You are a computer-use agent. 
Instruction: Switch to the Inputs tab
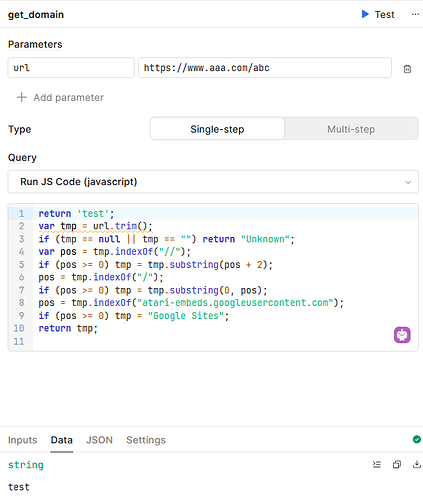[x=22, y=440]
